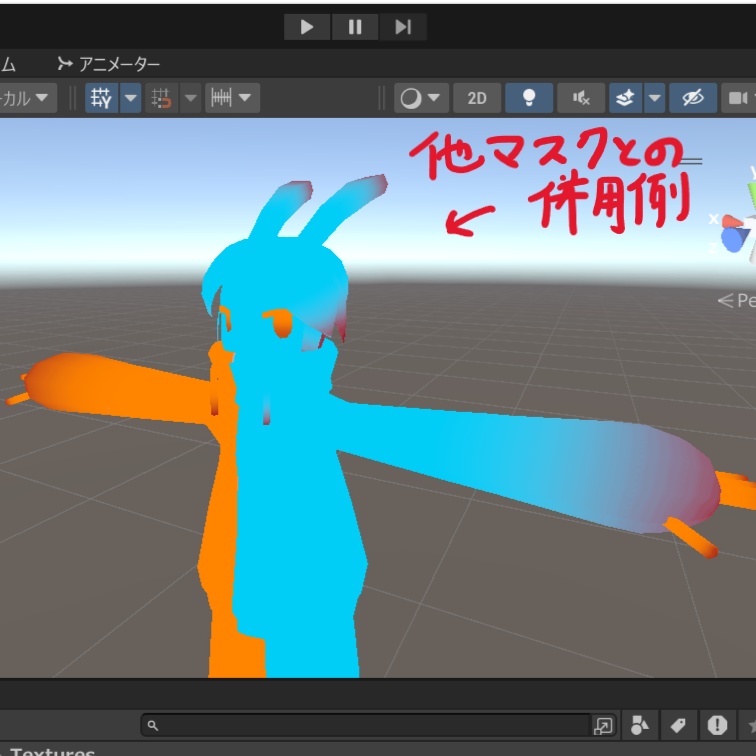Open snap increment settings dropdown
This screenshot has width=756, height=756.
tap(232, 98)
